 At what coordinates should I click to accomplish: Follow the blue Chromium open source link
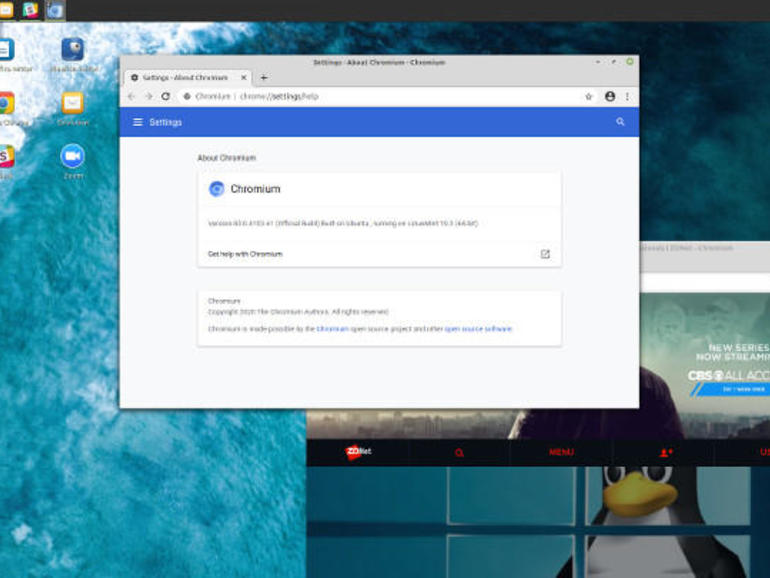tap(332, 329)
